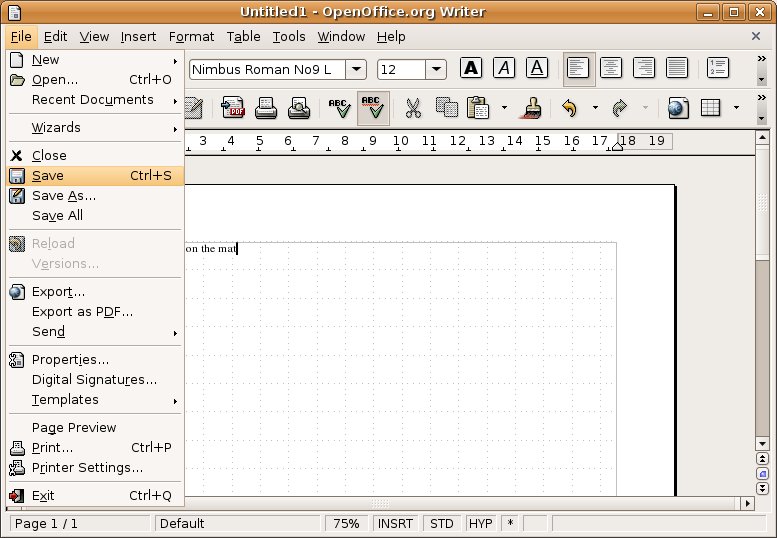Click the Undo arrow icon
Screen dimensions: 777x538
pyautogui.click(x=570, y=108)
